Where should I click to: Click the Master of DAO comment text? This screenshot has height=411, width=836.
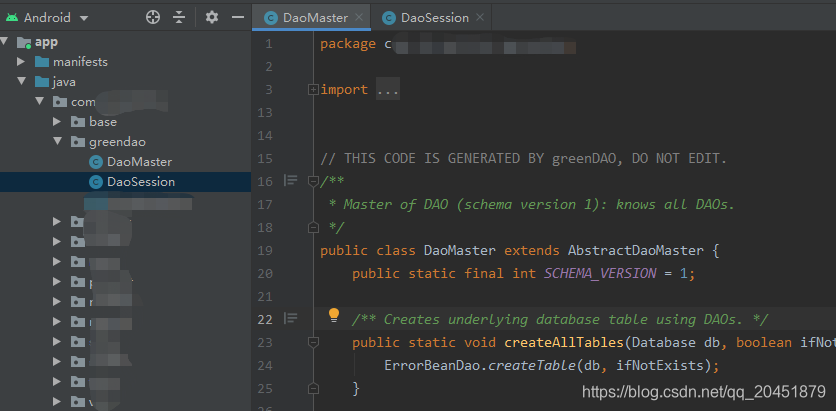coord(538,205)
